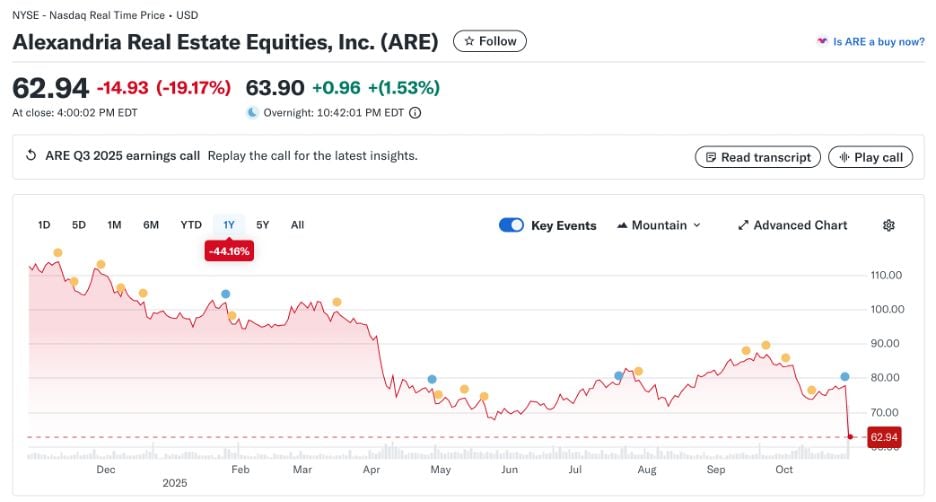Click the red 62.94 current price label
Viewport: 936px width, 502px height.
click(883, 437)
